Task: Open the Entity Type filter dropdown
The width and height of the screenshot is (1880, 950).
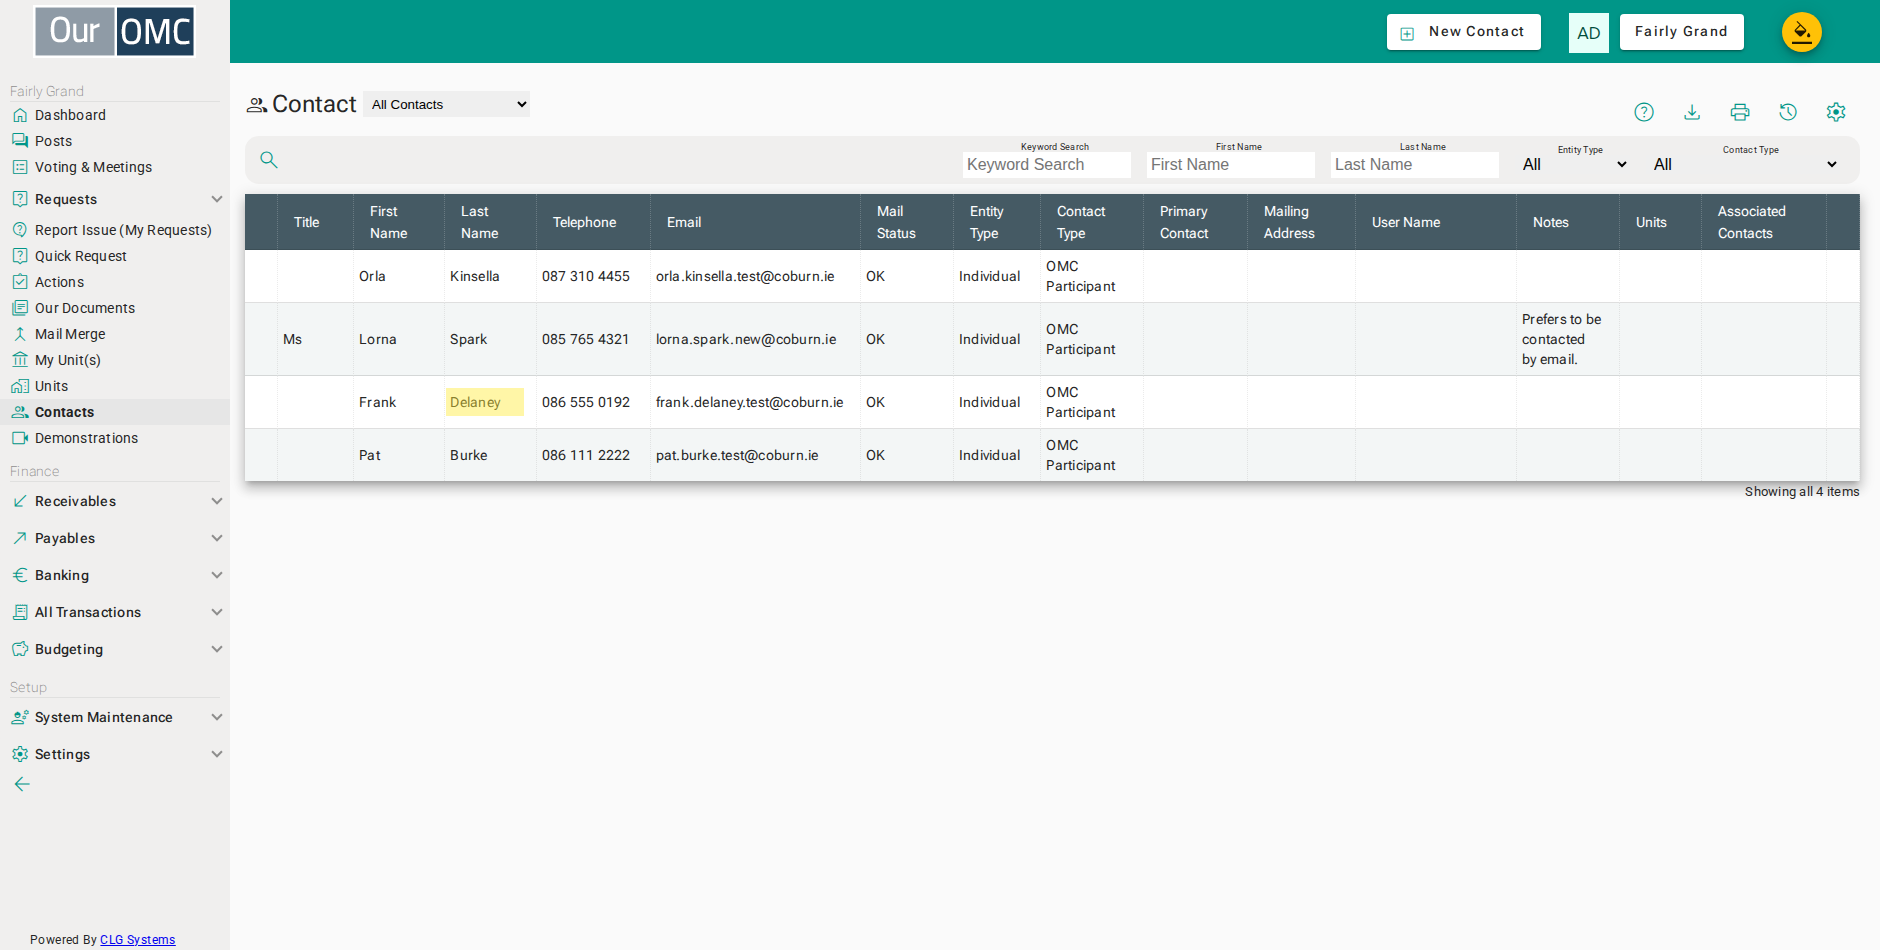Action: click(x=1574, y=164)
